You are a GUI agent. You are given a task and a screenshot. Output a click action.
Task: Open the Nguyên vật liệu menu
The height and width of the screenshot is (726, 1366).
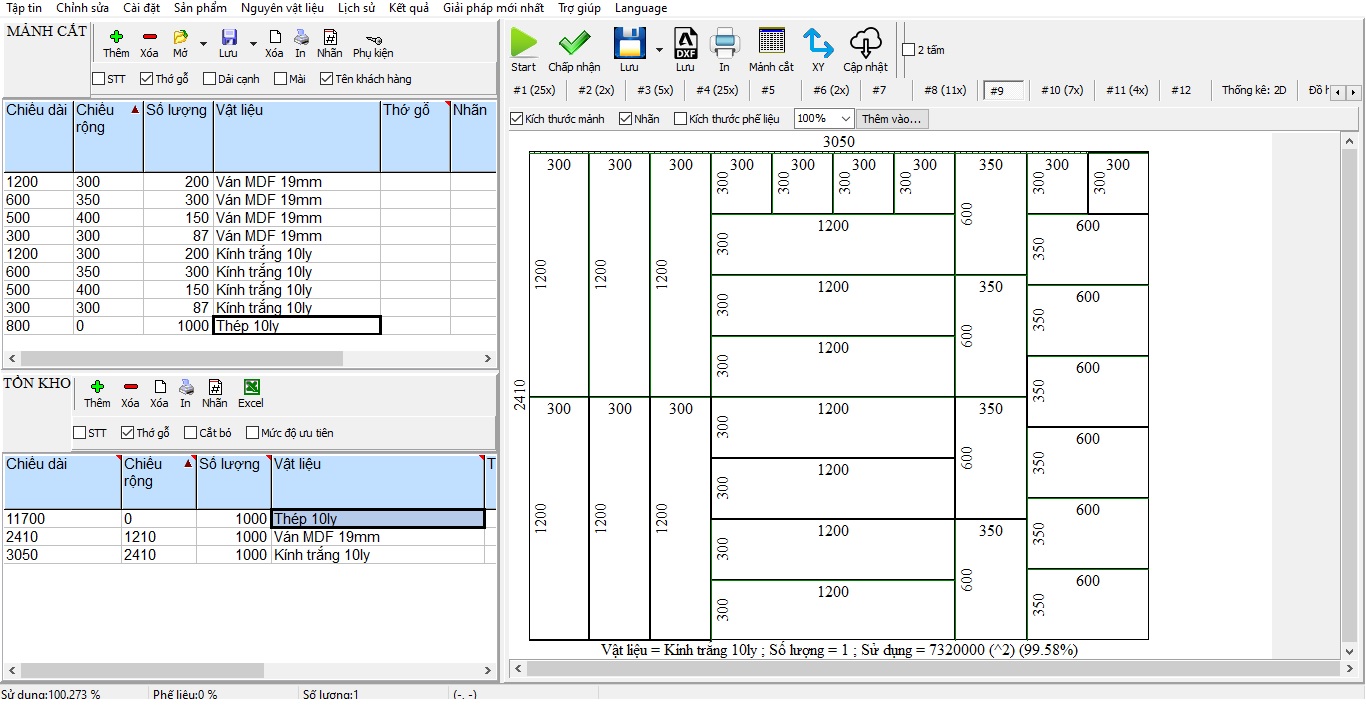tap(282, 8)
